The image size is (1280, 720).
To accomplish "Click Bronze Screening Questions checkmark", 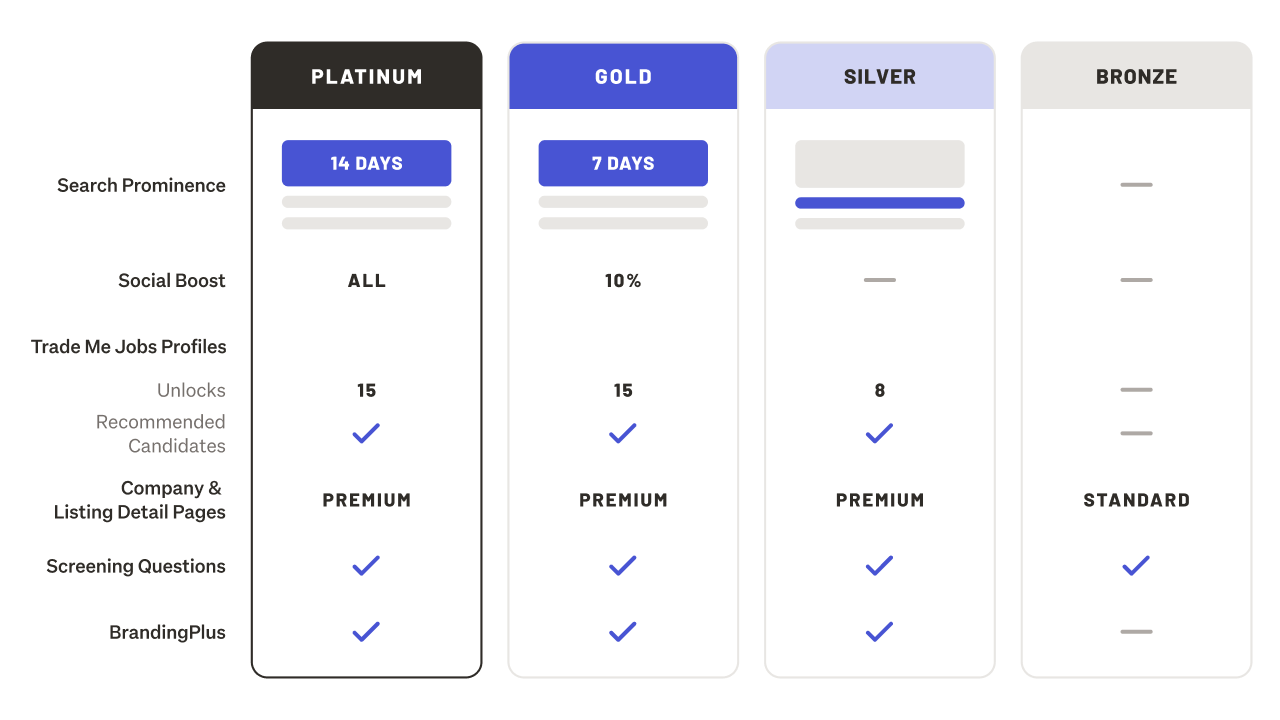I will 1136,566.
